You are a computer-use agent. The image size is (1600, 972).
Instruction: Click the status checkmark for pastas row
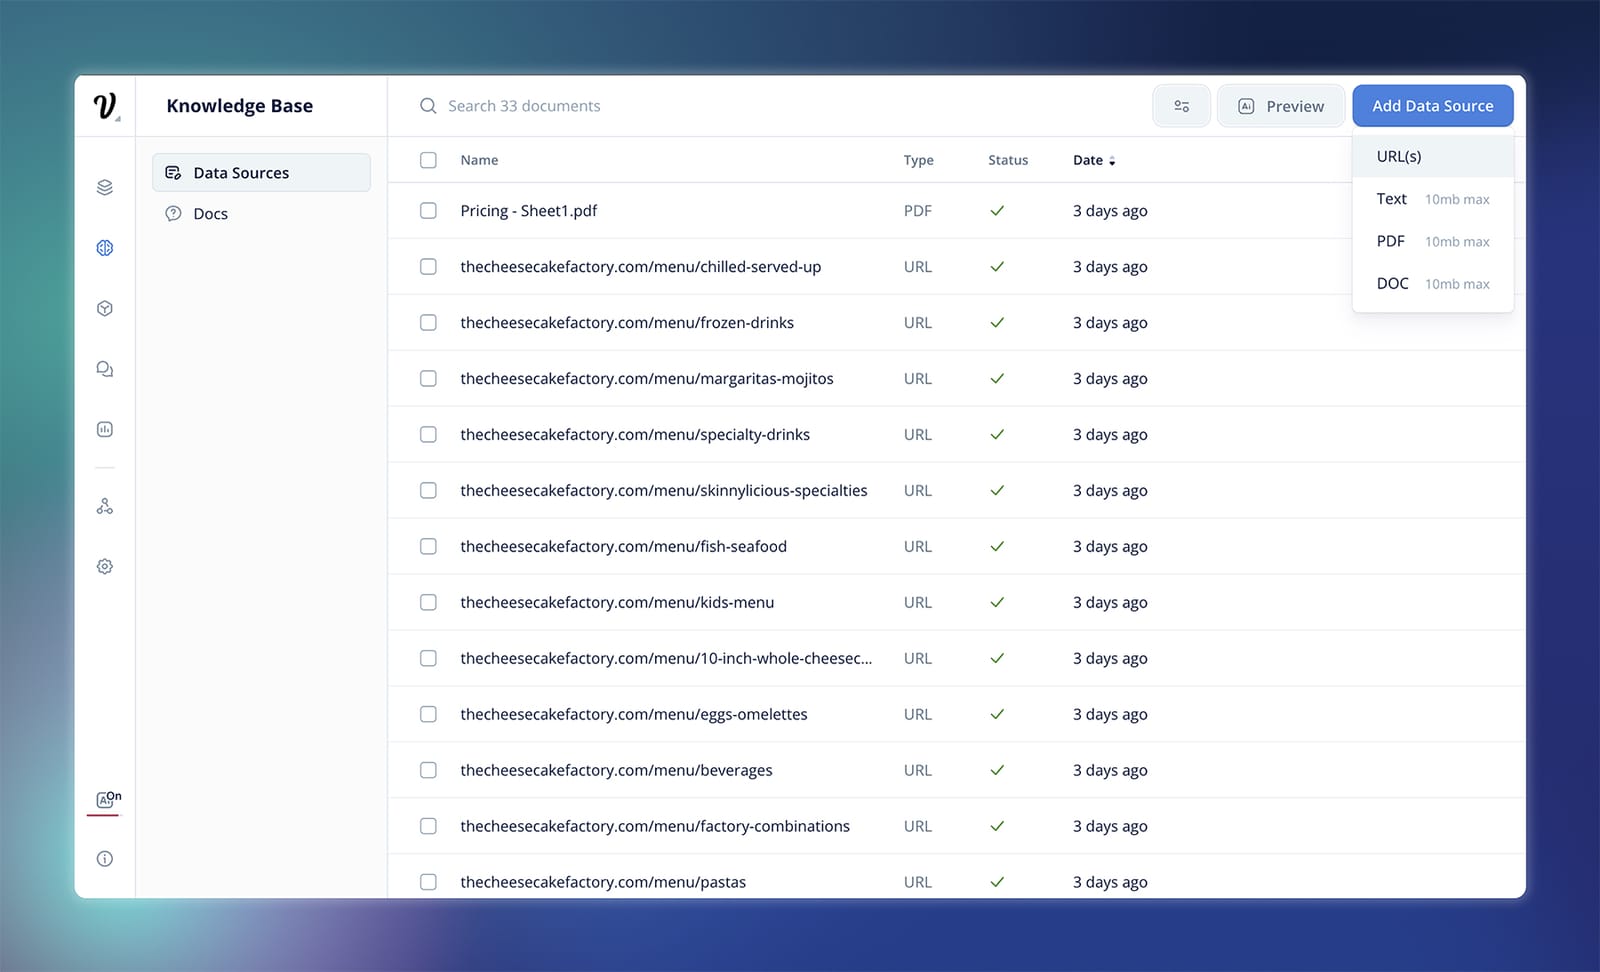click(997, 882)
